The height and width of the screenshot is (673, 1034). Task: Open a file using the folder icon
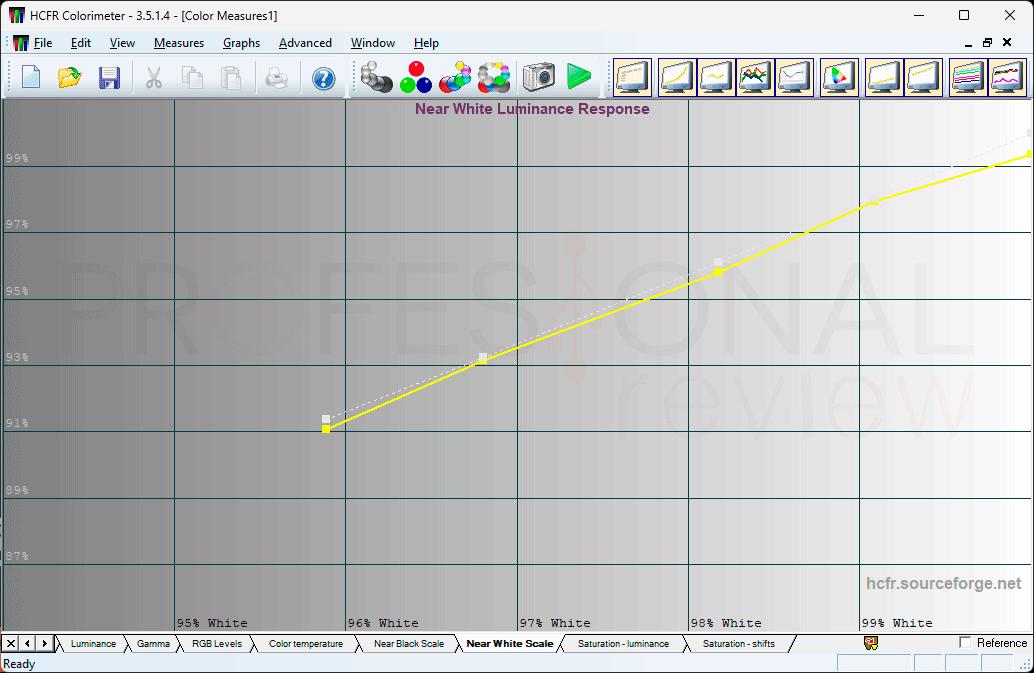[70, 78]
